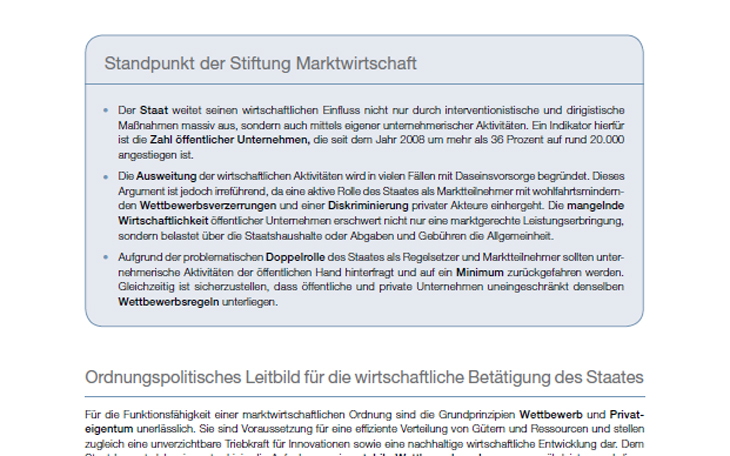Click the bold word "Minimum"
This screenshot has height=456, width=730.
pyautogui.click(x=480, y=271)
